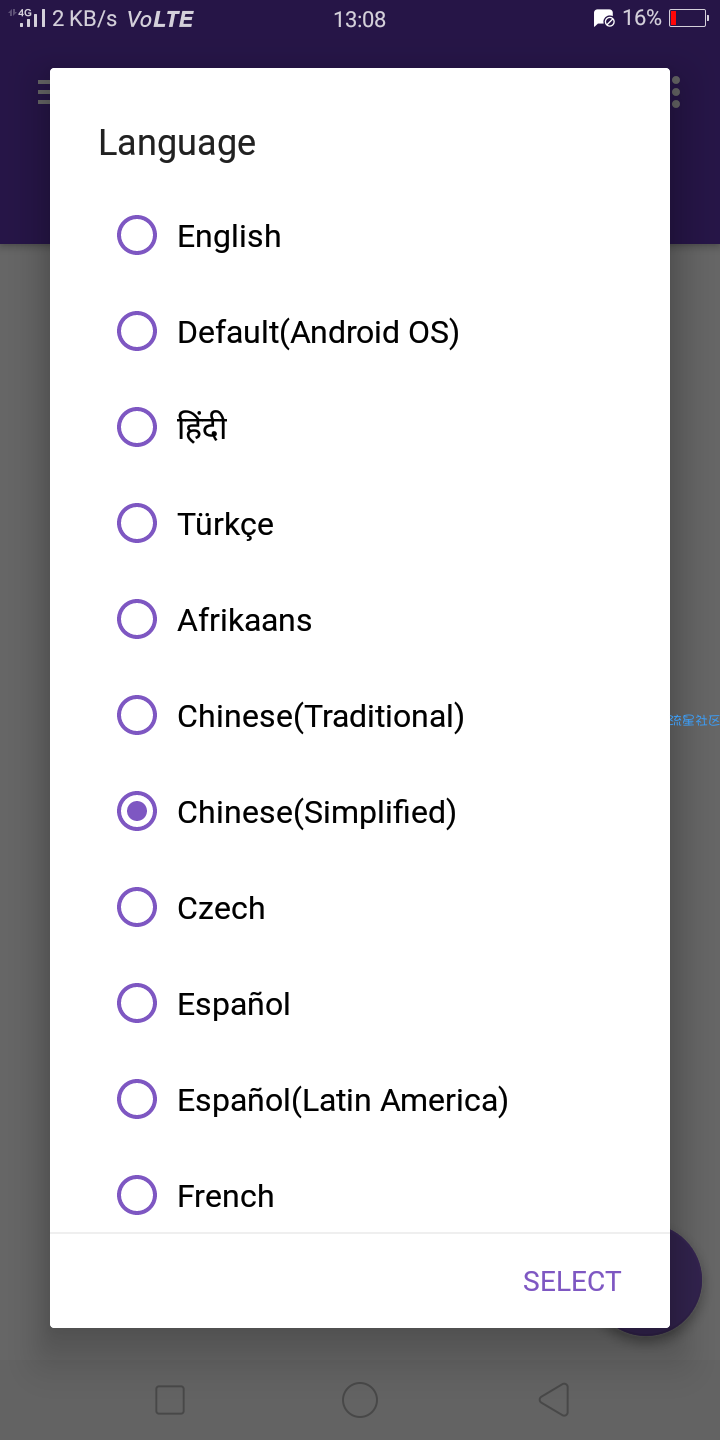Tap the recent apps square icon
Image resolution: width=720 pixels, height=1440 pixels.
click(x=170, y=1400)
